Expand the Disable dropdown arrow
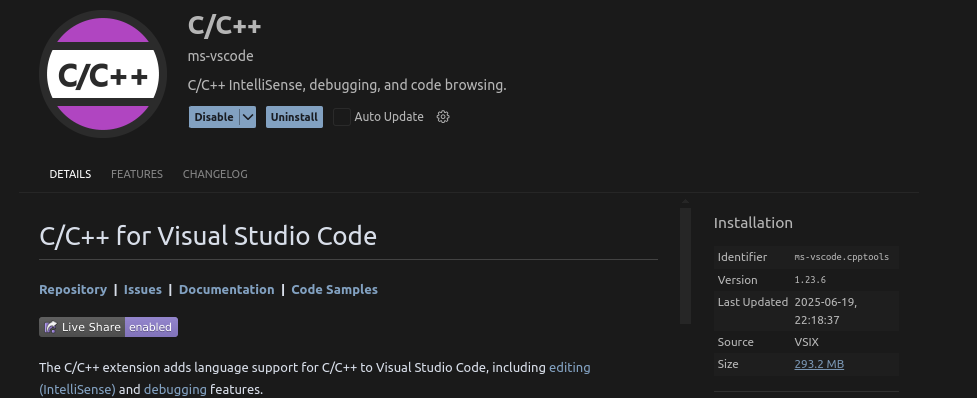Viewport: 977px width, 398px height. point(248,117)
